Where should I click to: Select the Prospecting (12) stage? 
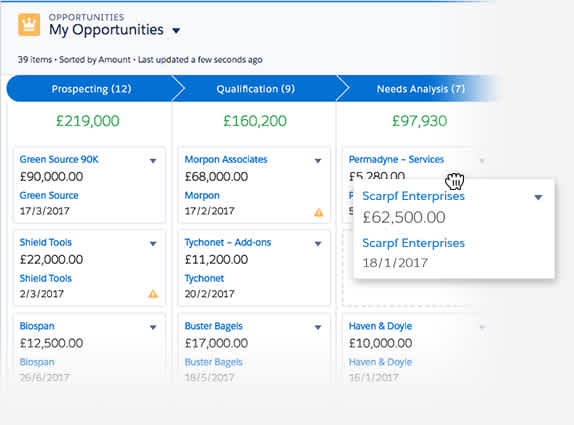(x=92, y=89)
